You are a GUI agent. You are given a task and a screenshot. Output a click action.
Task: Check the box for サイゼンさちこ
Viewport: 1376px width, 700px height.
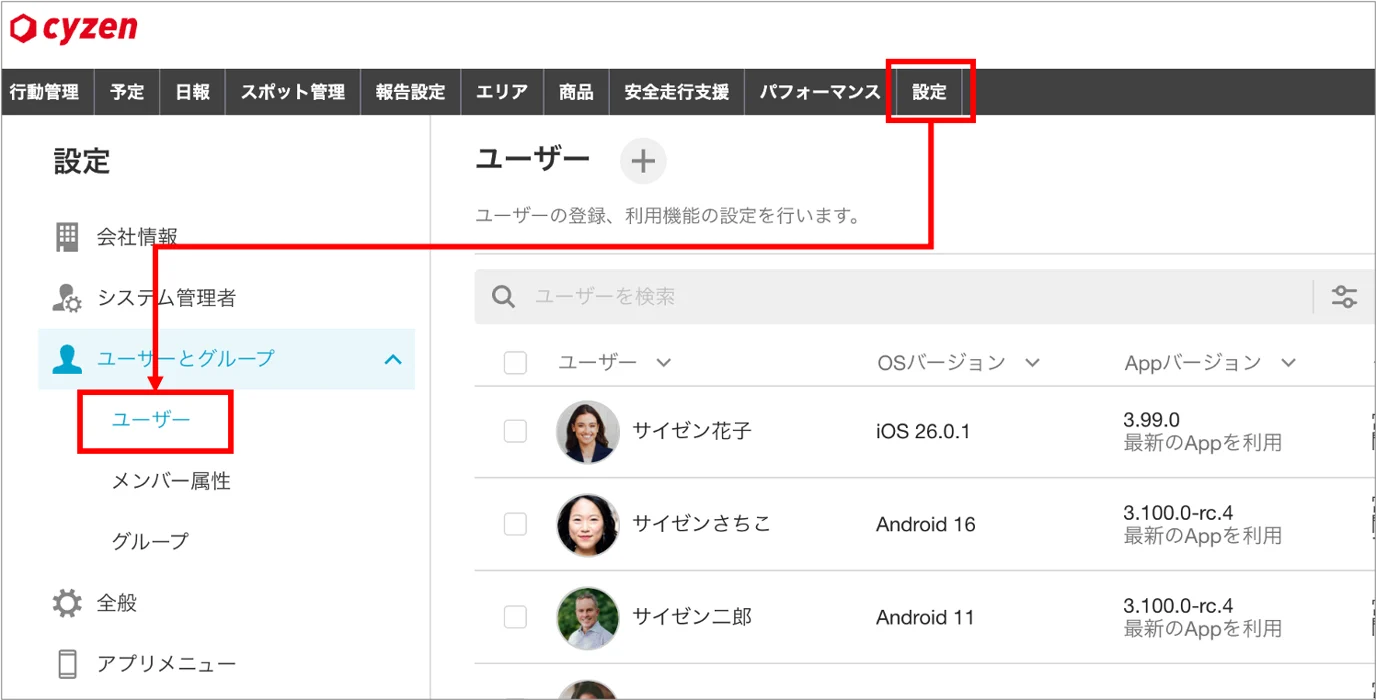pos(515,524)
